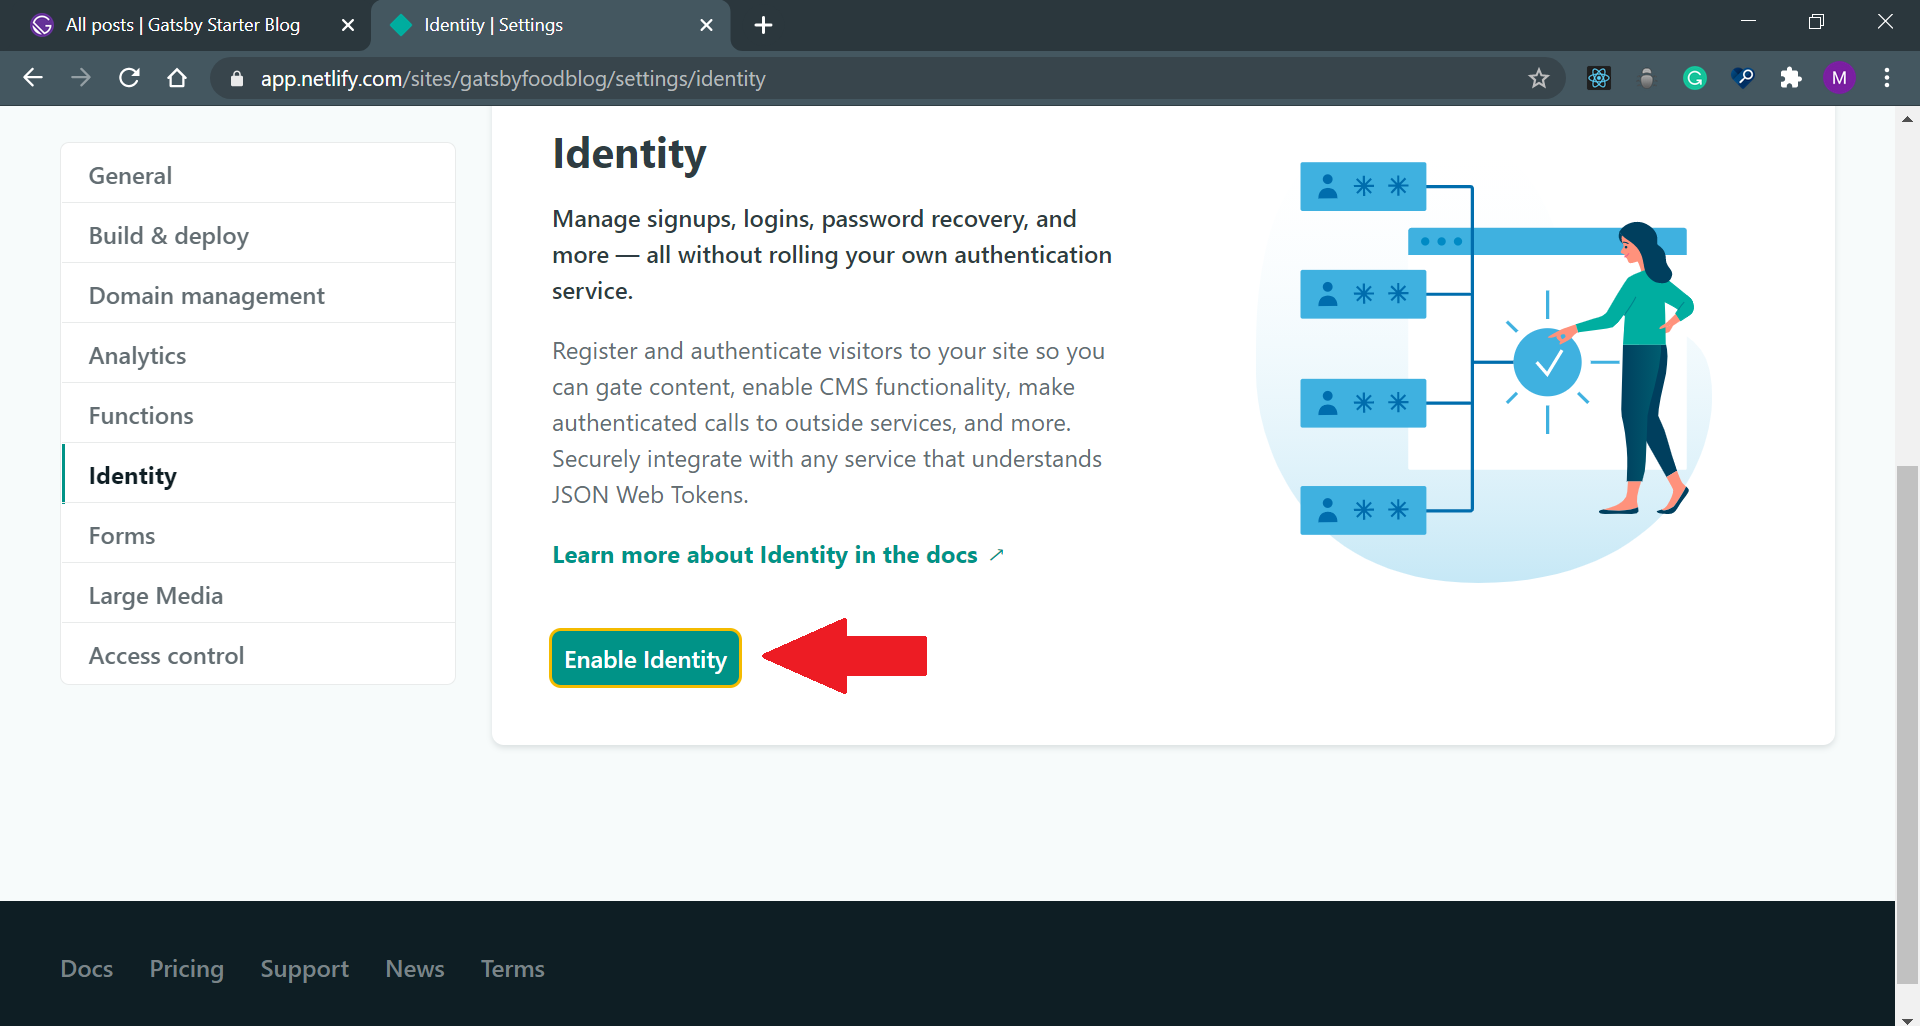Click the page vertical scrollbar thumb

pyautogui.click(x=1908, y=725)
